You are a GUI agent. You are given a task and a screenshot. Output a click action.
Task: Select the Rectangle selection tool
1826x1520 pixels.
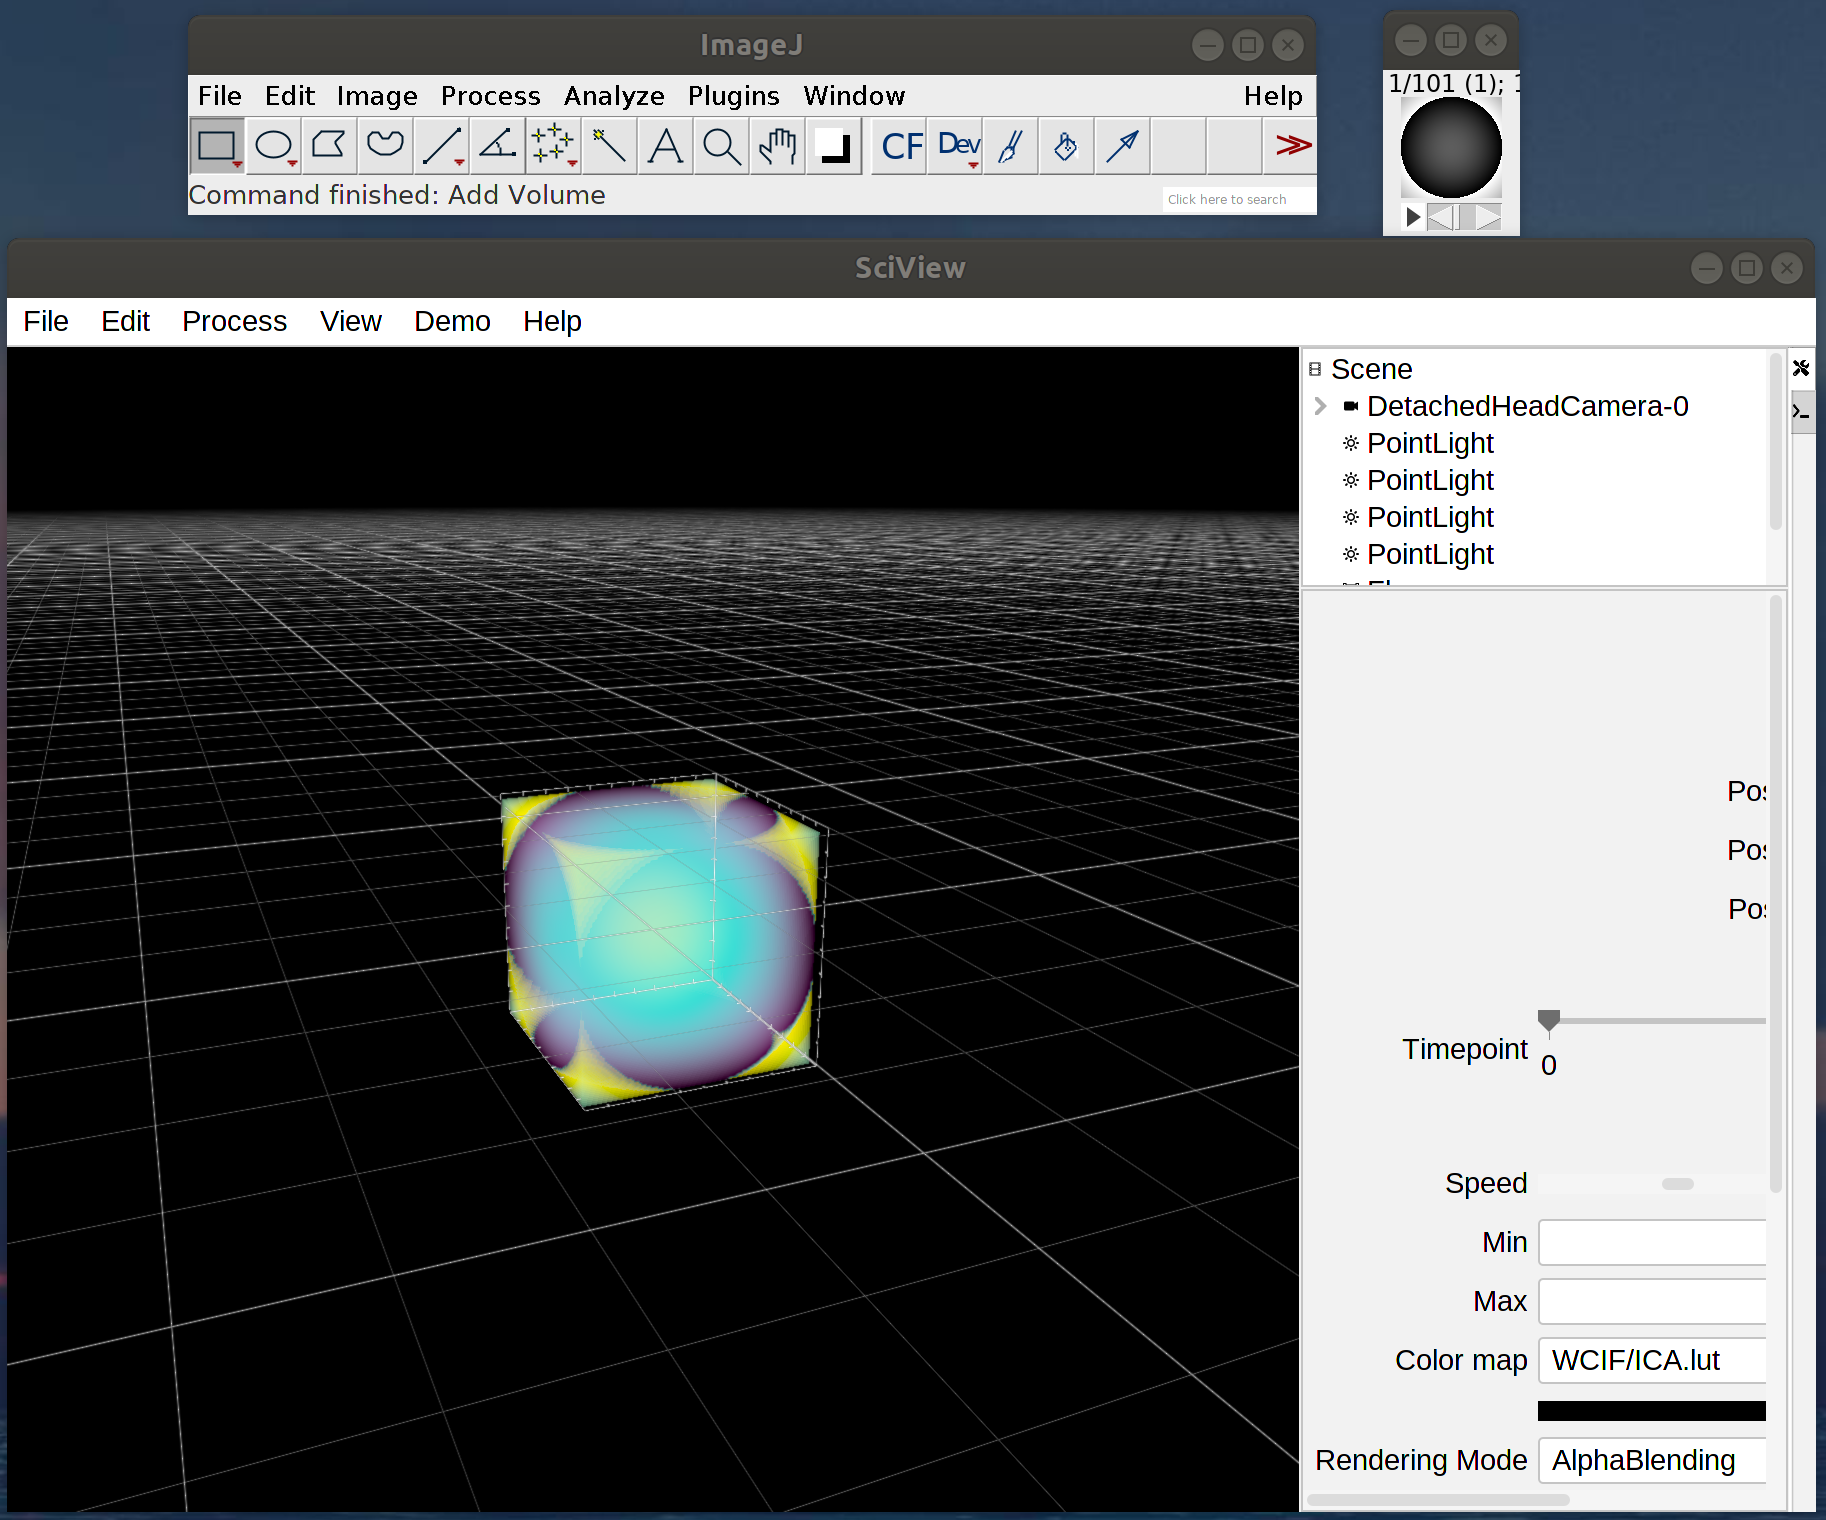tap(216, 146)
